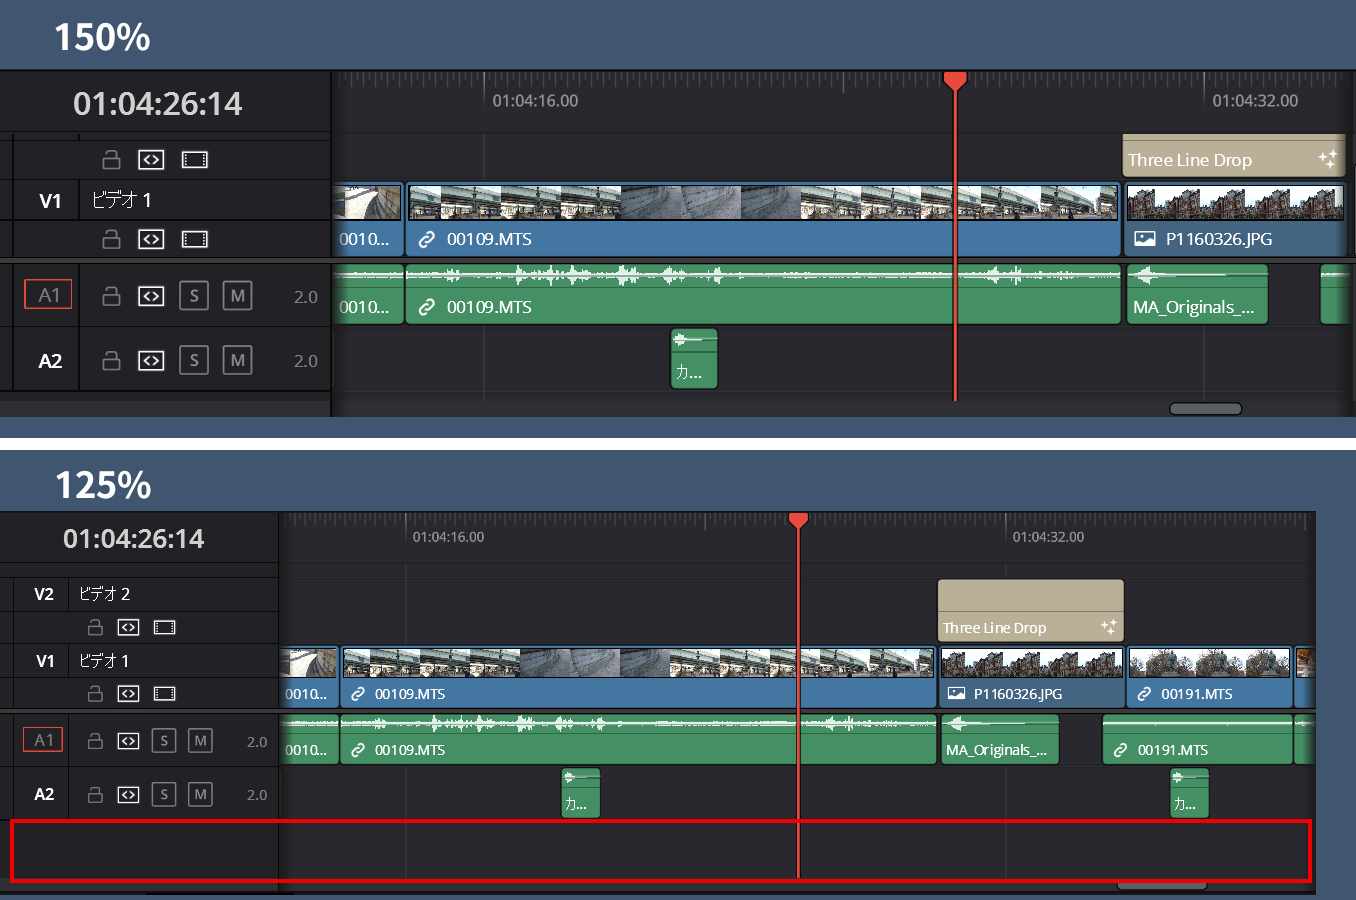Mute audio track A2 in the 150% timeline
This screenshot has width=1356, height=900.
click(237, 361)
